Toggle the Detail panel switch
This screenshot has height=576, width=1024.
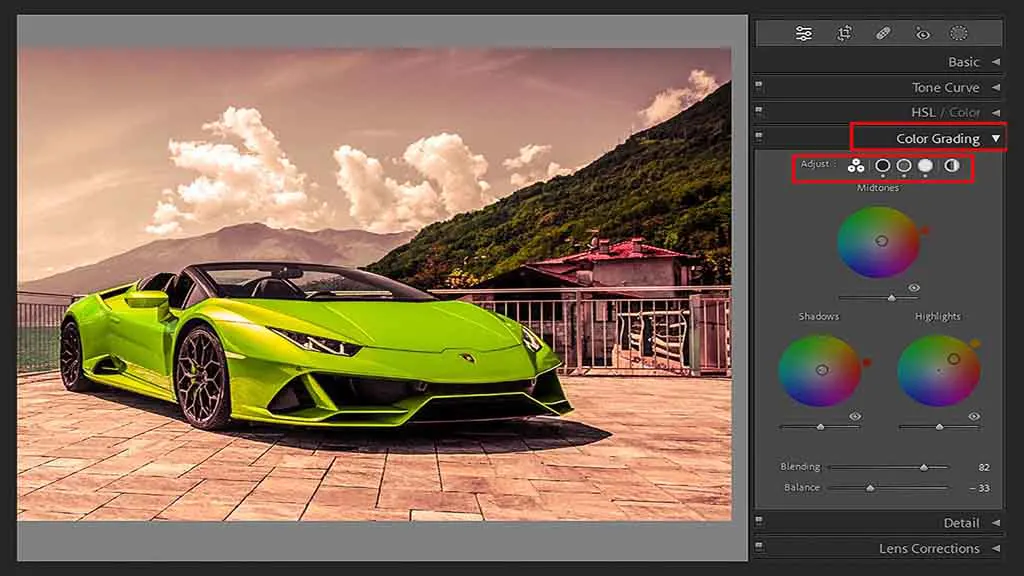(x=758, y=520)
